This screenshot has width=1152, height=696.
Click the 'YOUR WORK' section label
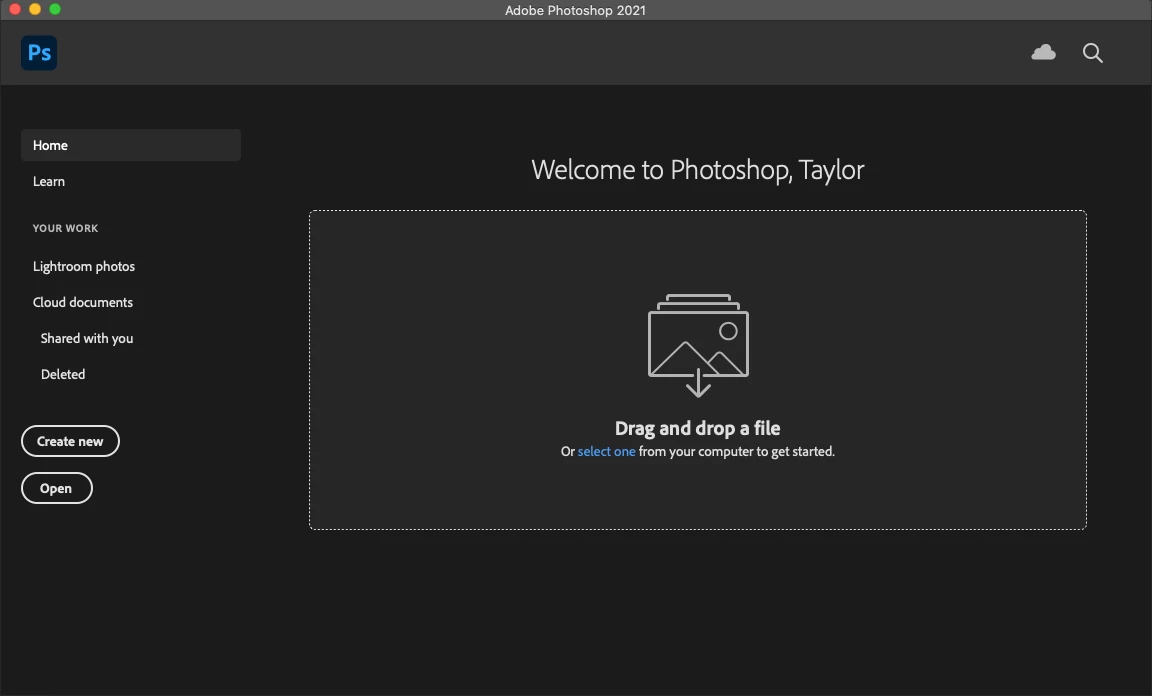65,229
